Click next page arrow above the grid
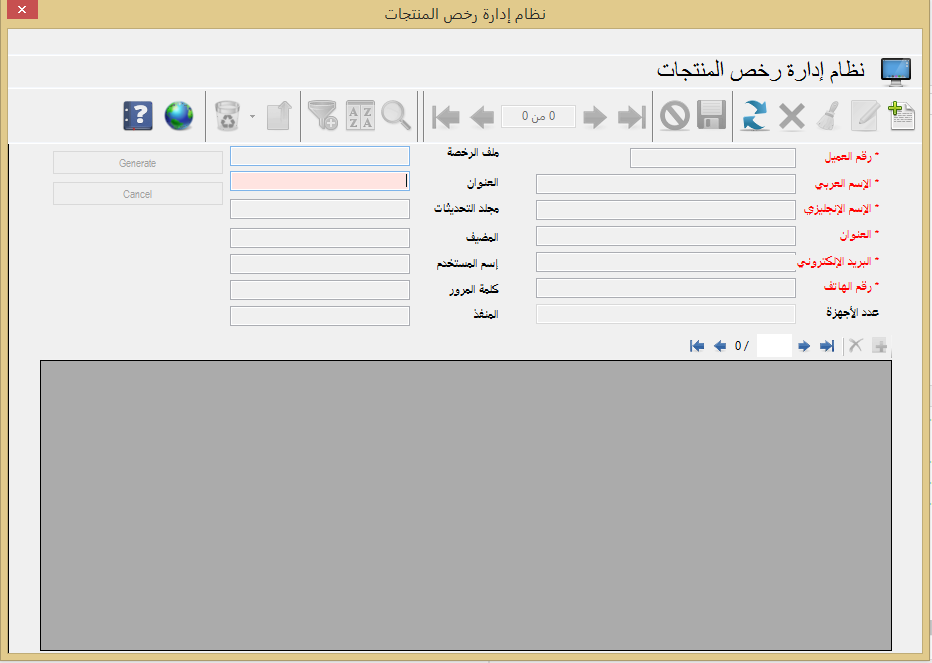The height and width of the screenshot is (663, 932). [803, 346]
